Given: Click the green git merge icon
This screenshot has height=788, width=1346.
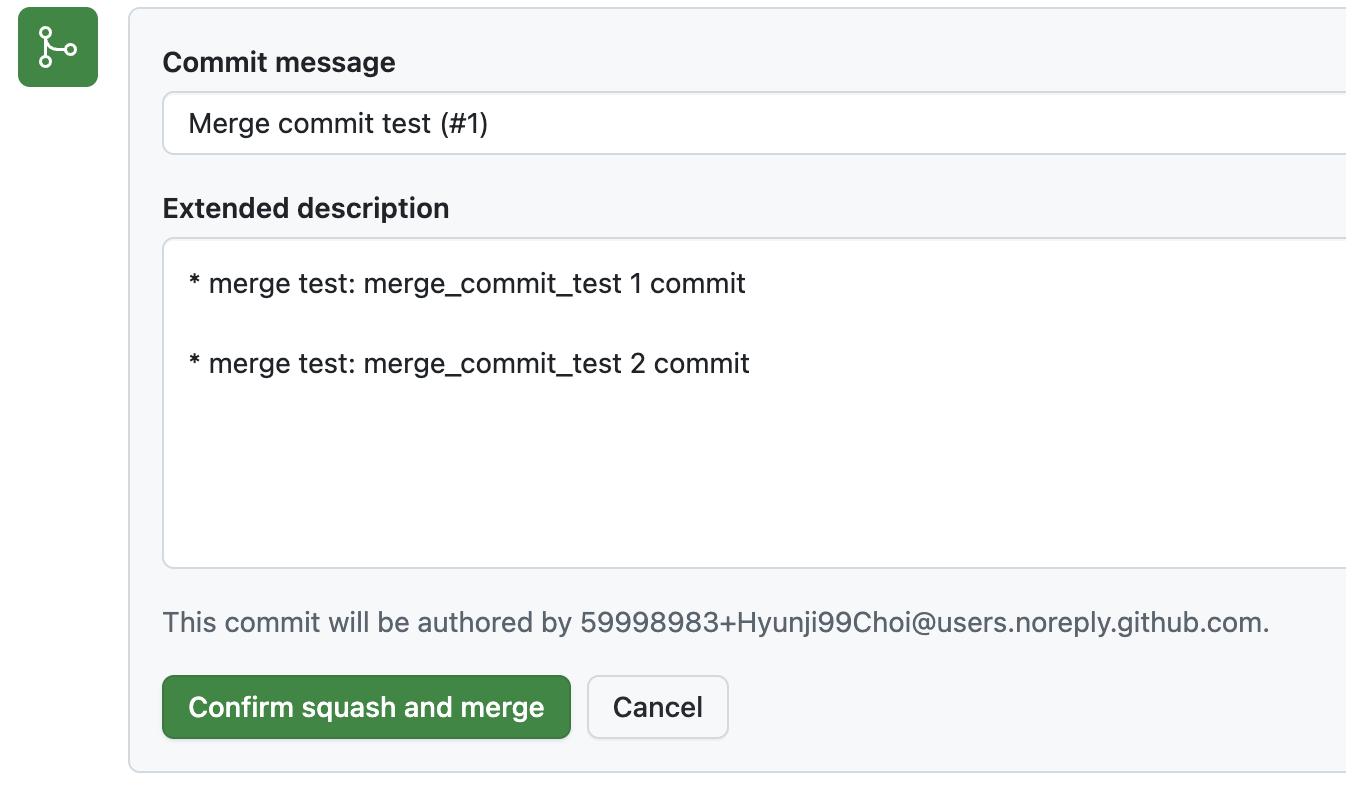Looking at the screenshot, I should pos(58,47).
